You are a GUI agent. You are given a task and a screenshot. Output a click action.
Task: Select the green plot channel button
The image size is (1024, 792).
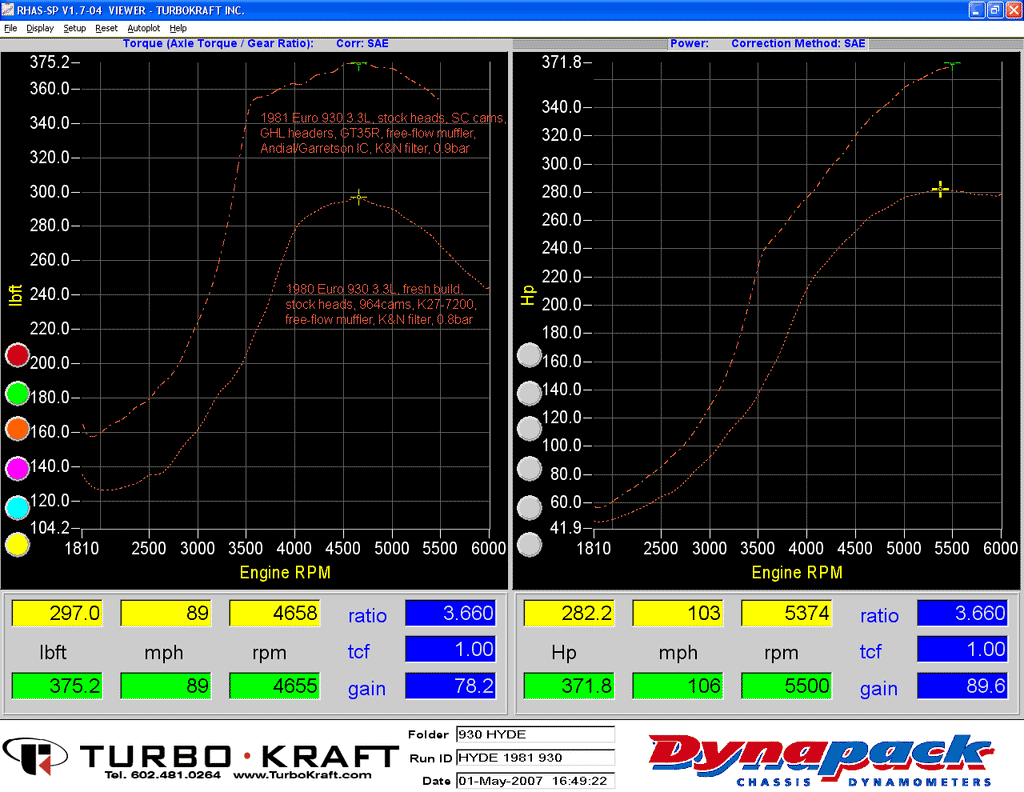pyautogui.click(x=16, y=394)
